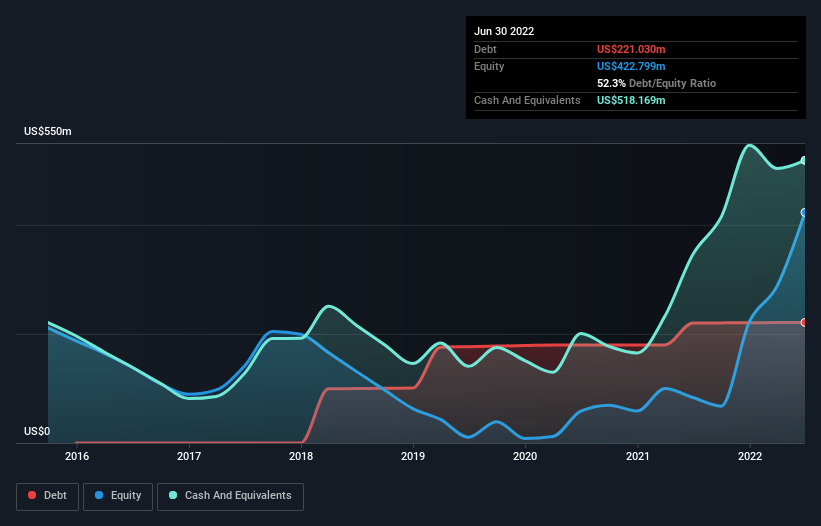Toggle the Equity series legend button
Image resolution: width=821 pixels, height=526 pixels.
[x=118, y=496]
